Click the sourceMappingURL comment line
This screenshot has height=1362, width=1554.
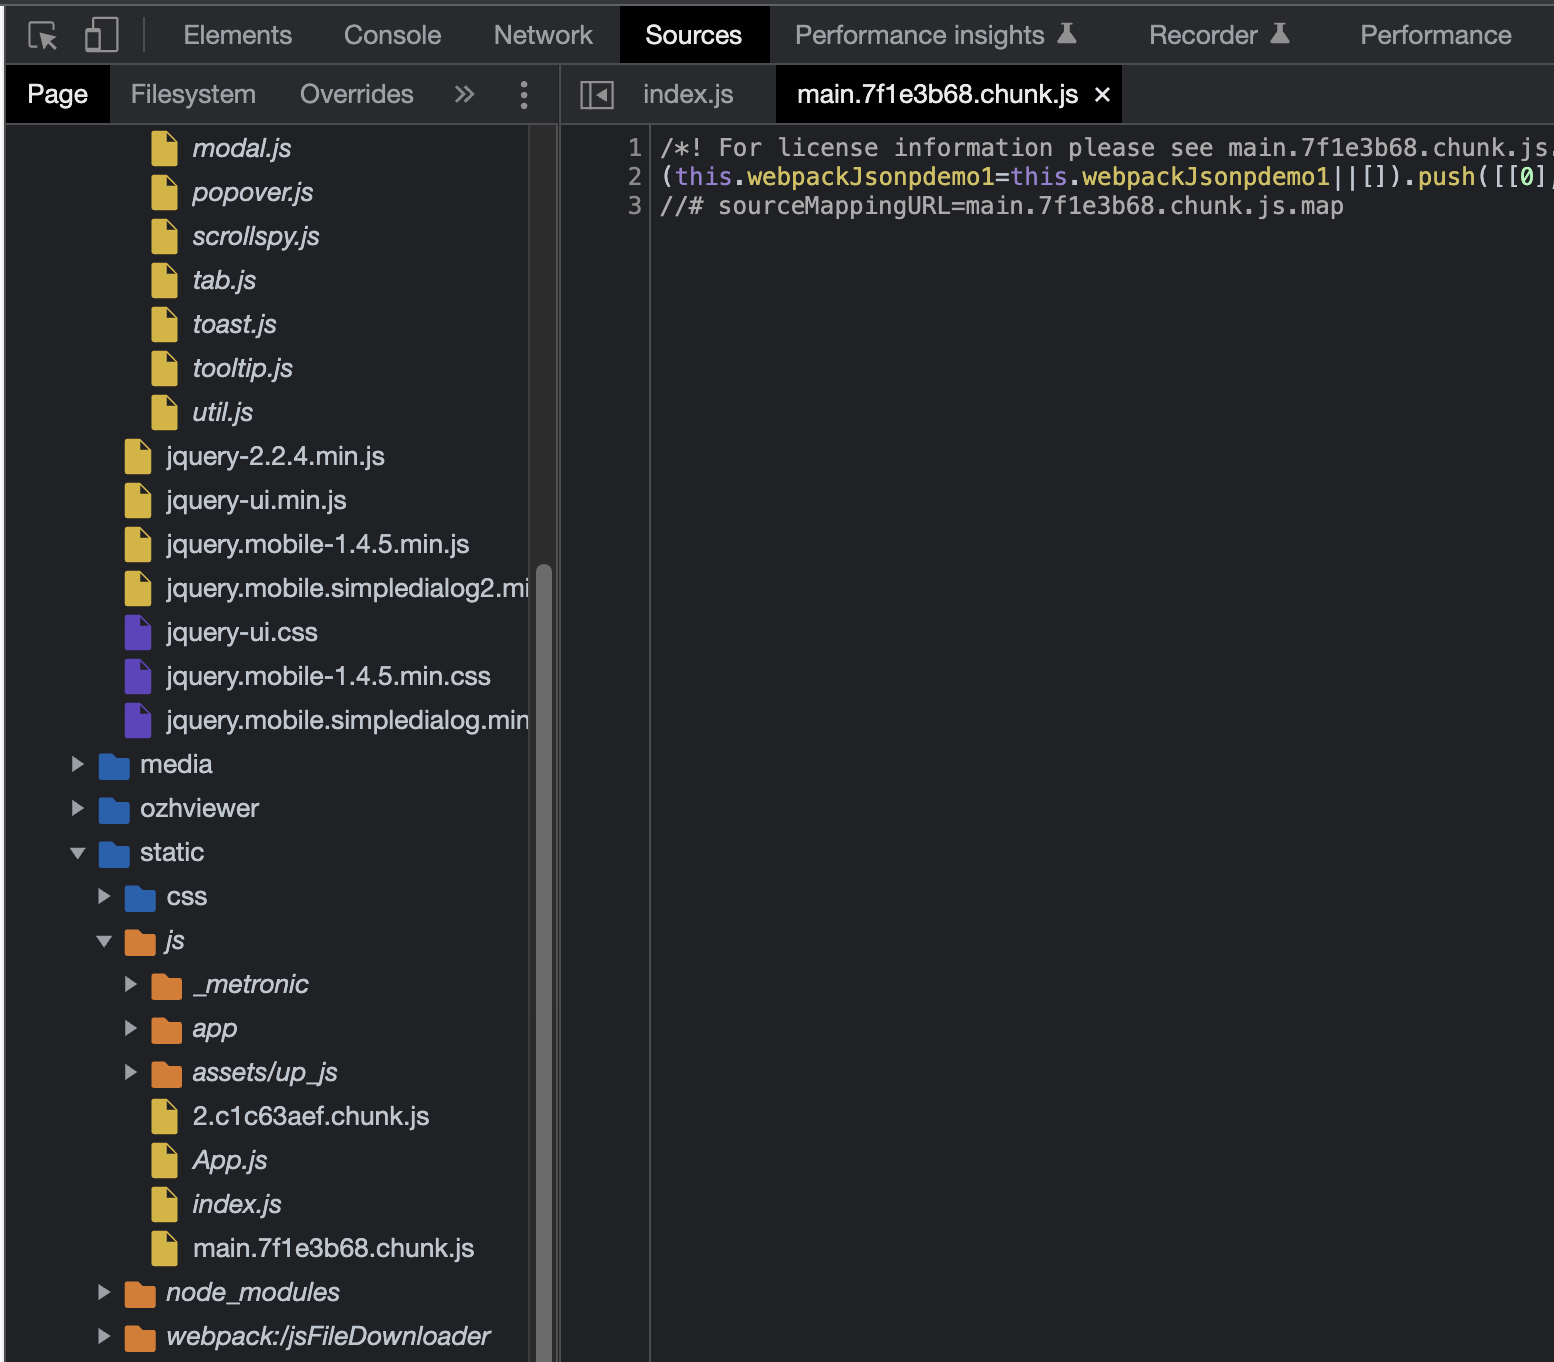click(x=1001, y=206)
